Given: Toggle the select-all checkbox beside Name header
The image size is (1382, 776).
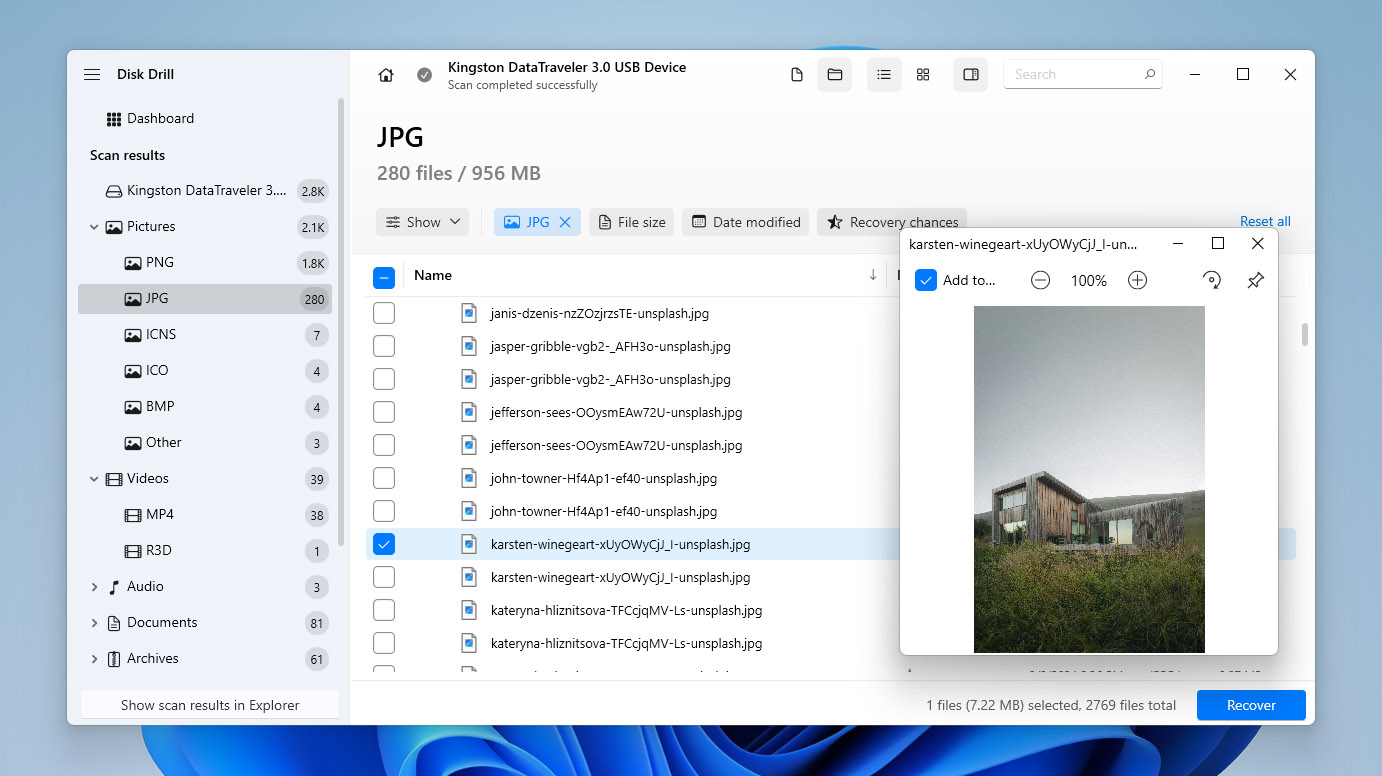Looking at the screenshot, I should [384, 278].
